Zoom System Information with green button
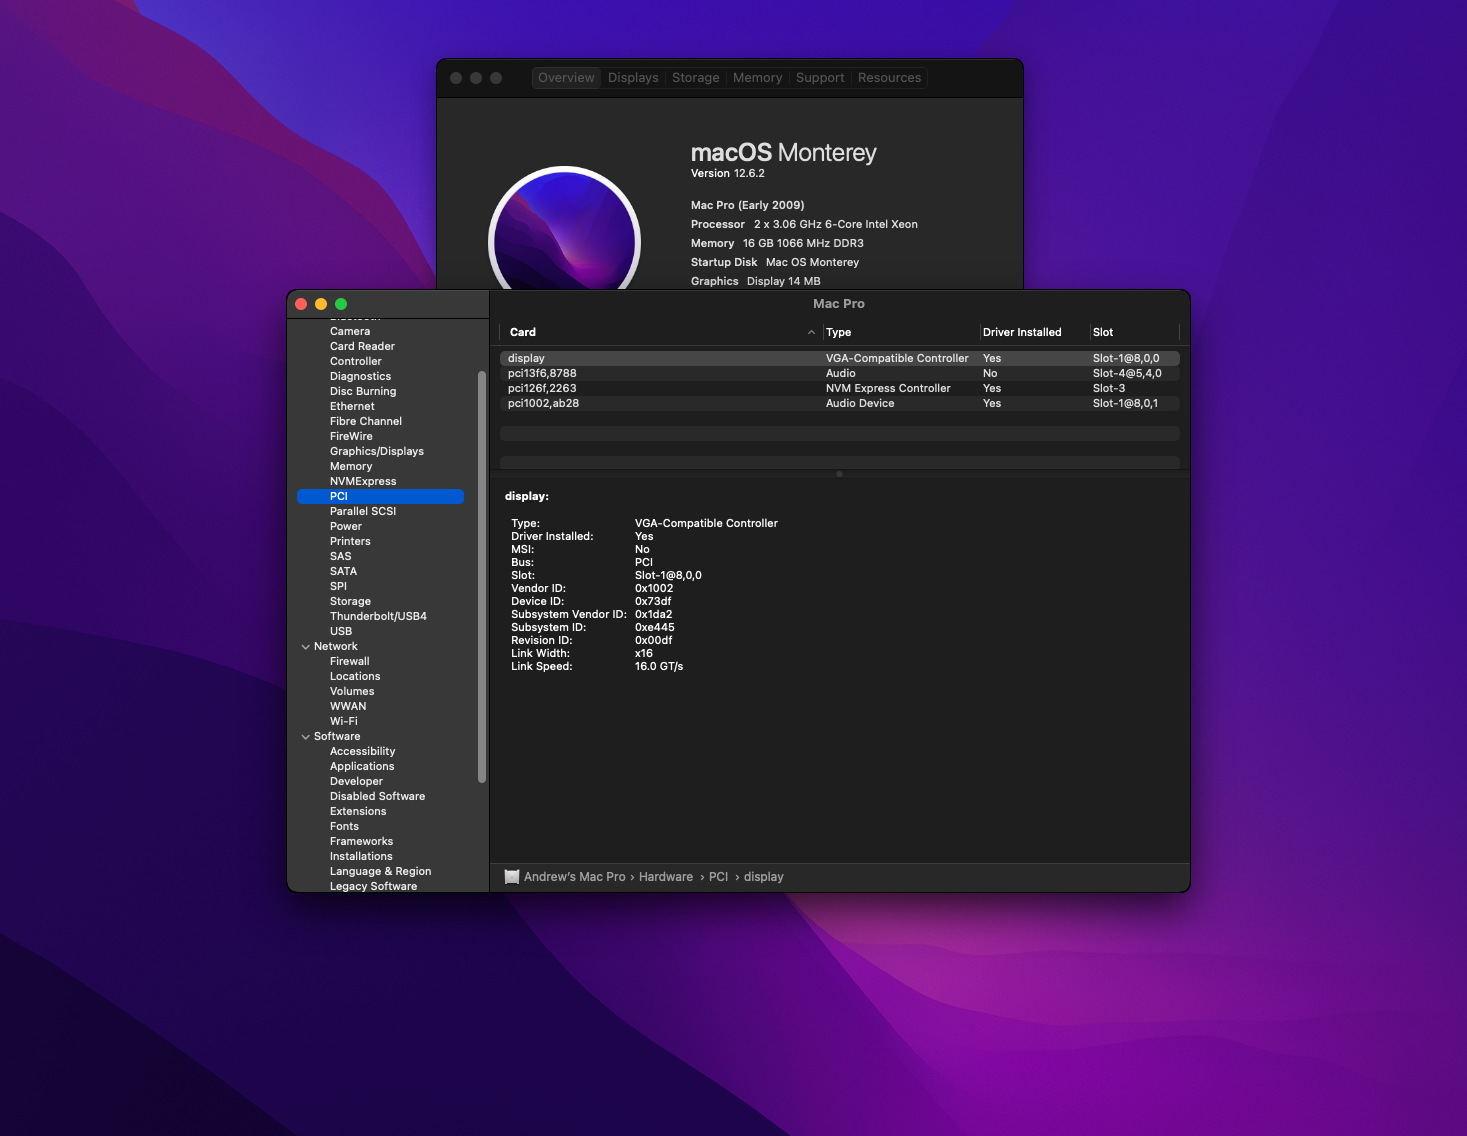The image size is (1467, 1136). pyautogui.click(x=341, y=304)
